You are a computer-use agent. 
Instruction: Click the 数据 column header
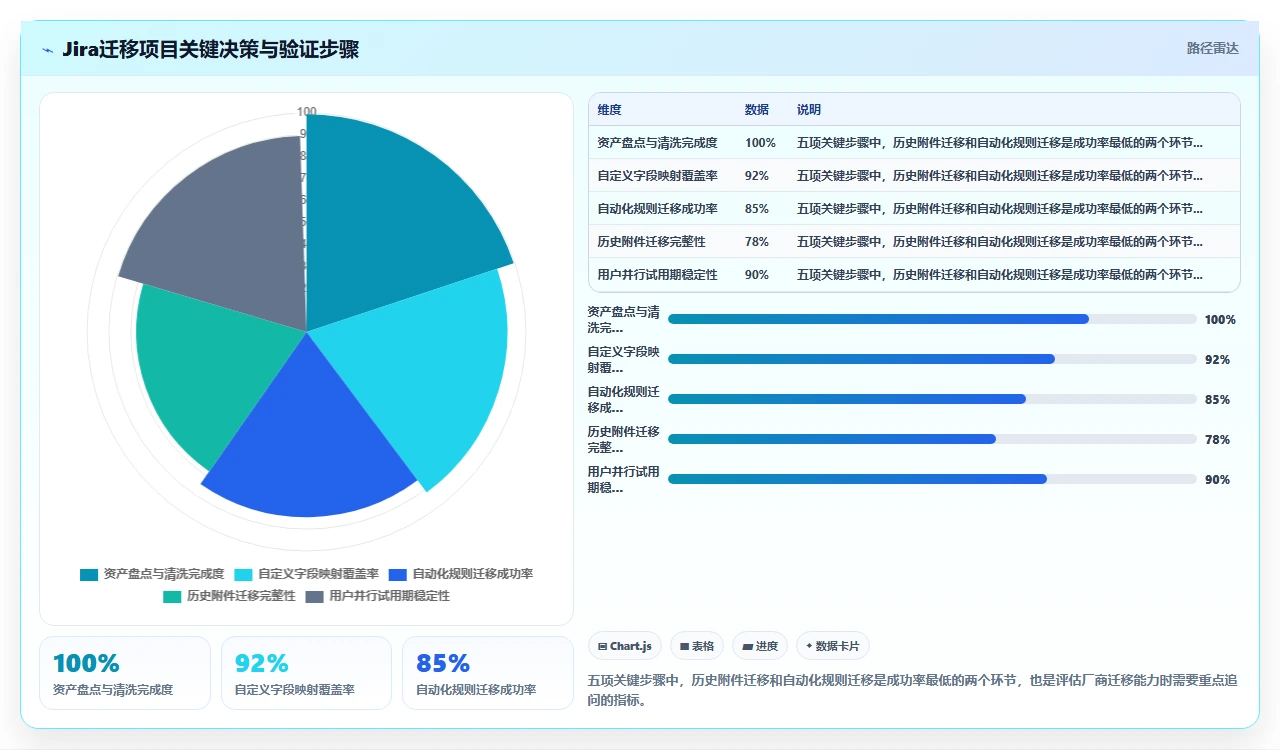pyautogui.click(x=757, y=110)
